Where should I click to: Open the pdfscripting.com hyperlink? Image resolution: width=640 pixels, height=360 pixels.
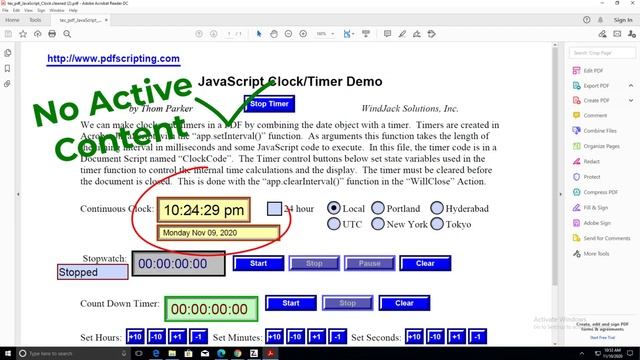pyautogui.click(x=113, y=59)
